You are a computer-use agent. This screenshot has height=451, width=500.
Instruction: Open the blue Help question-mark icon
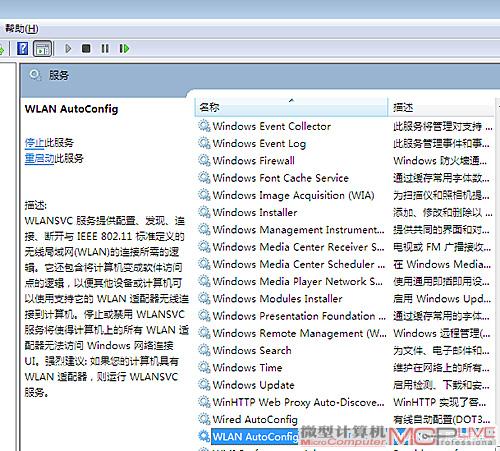point(23,49)
